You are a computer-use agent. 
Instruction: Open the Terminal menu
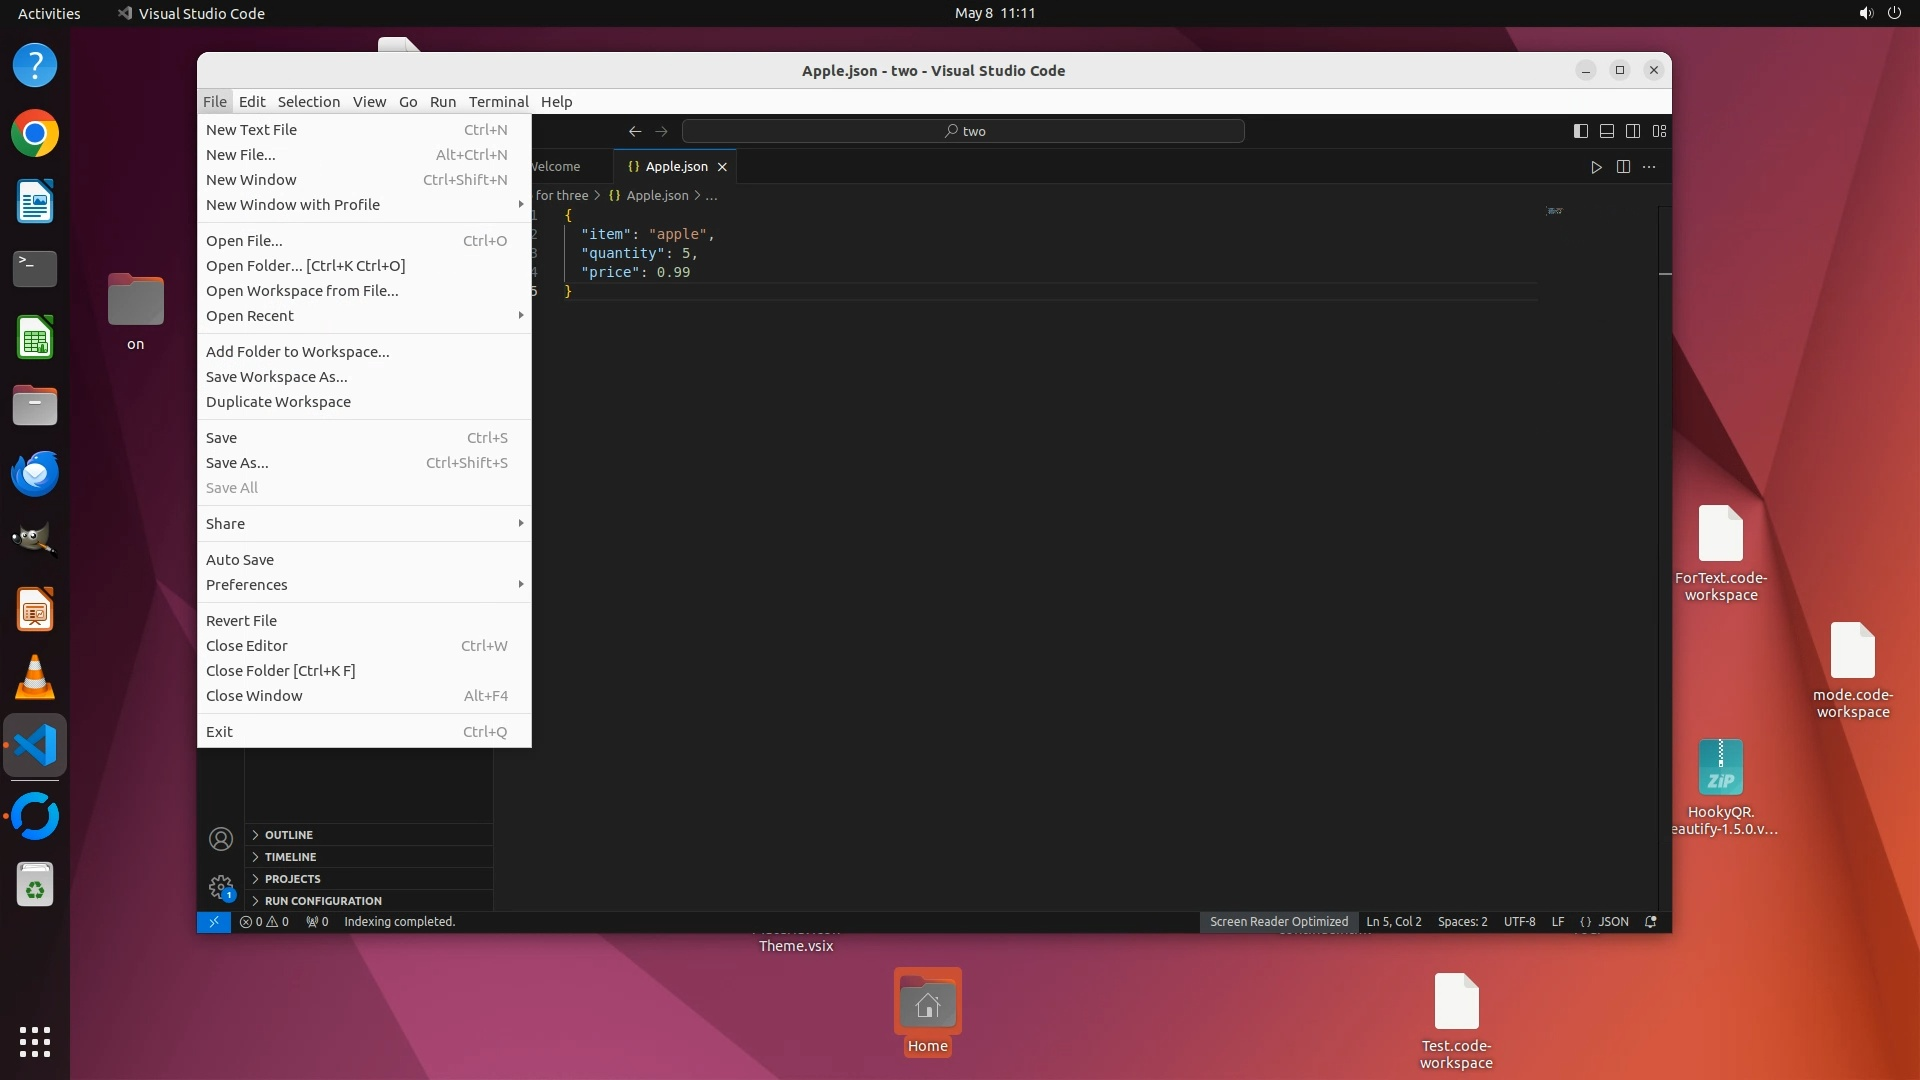click(x=498, y=102)
